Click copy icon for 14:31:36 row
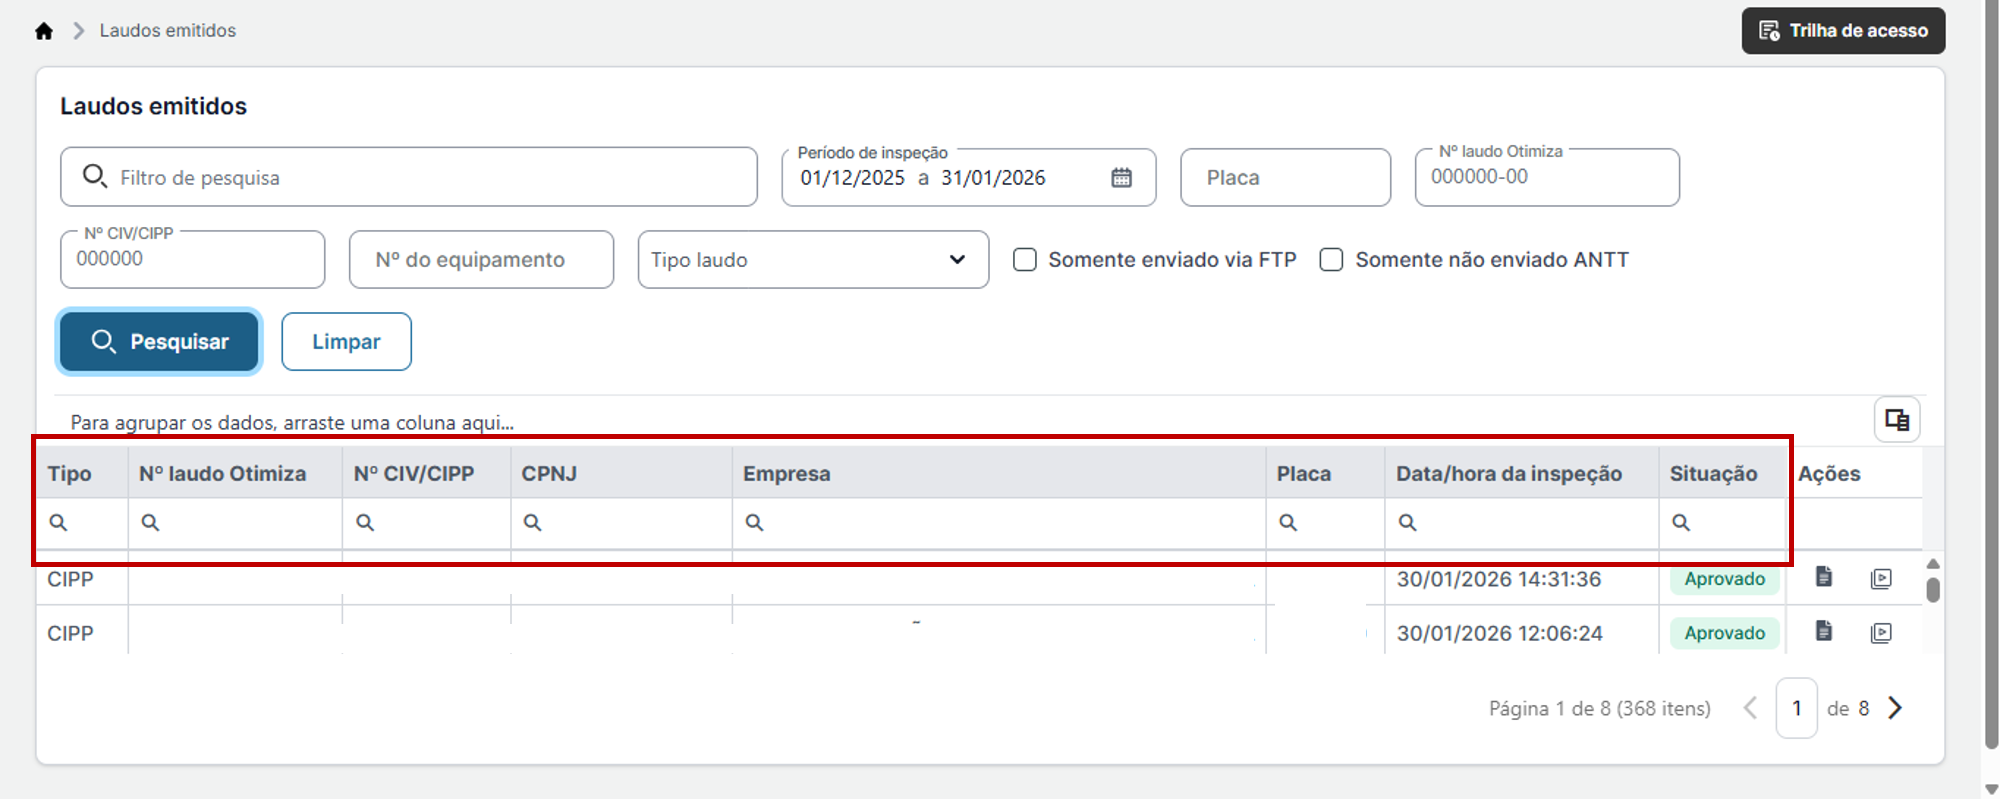The width and height of the screenshot is (2000, 799). [x=1881, y=578]
